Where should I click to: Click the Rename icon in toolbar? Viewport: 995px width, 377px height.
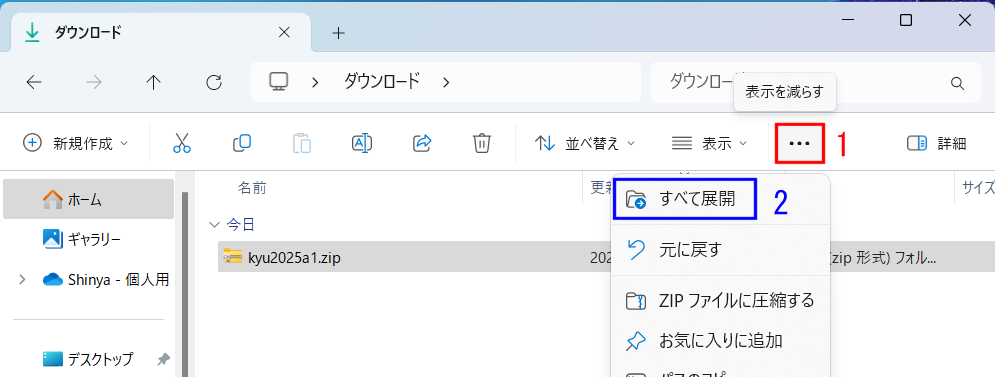point(362,143)
